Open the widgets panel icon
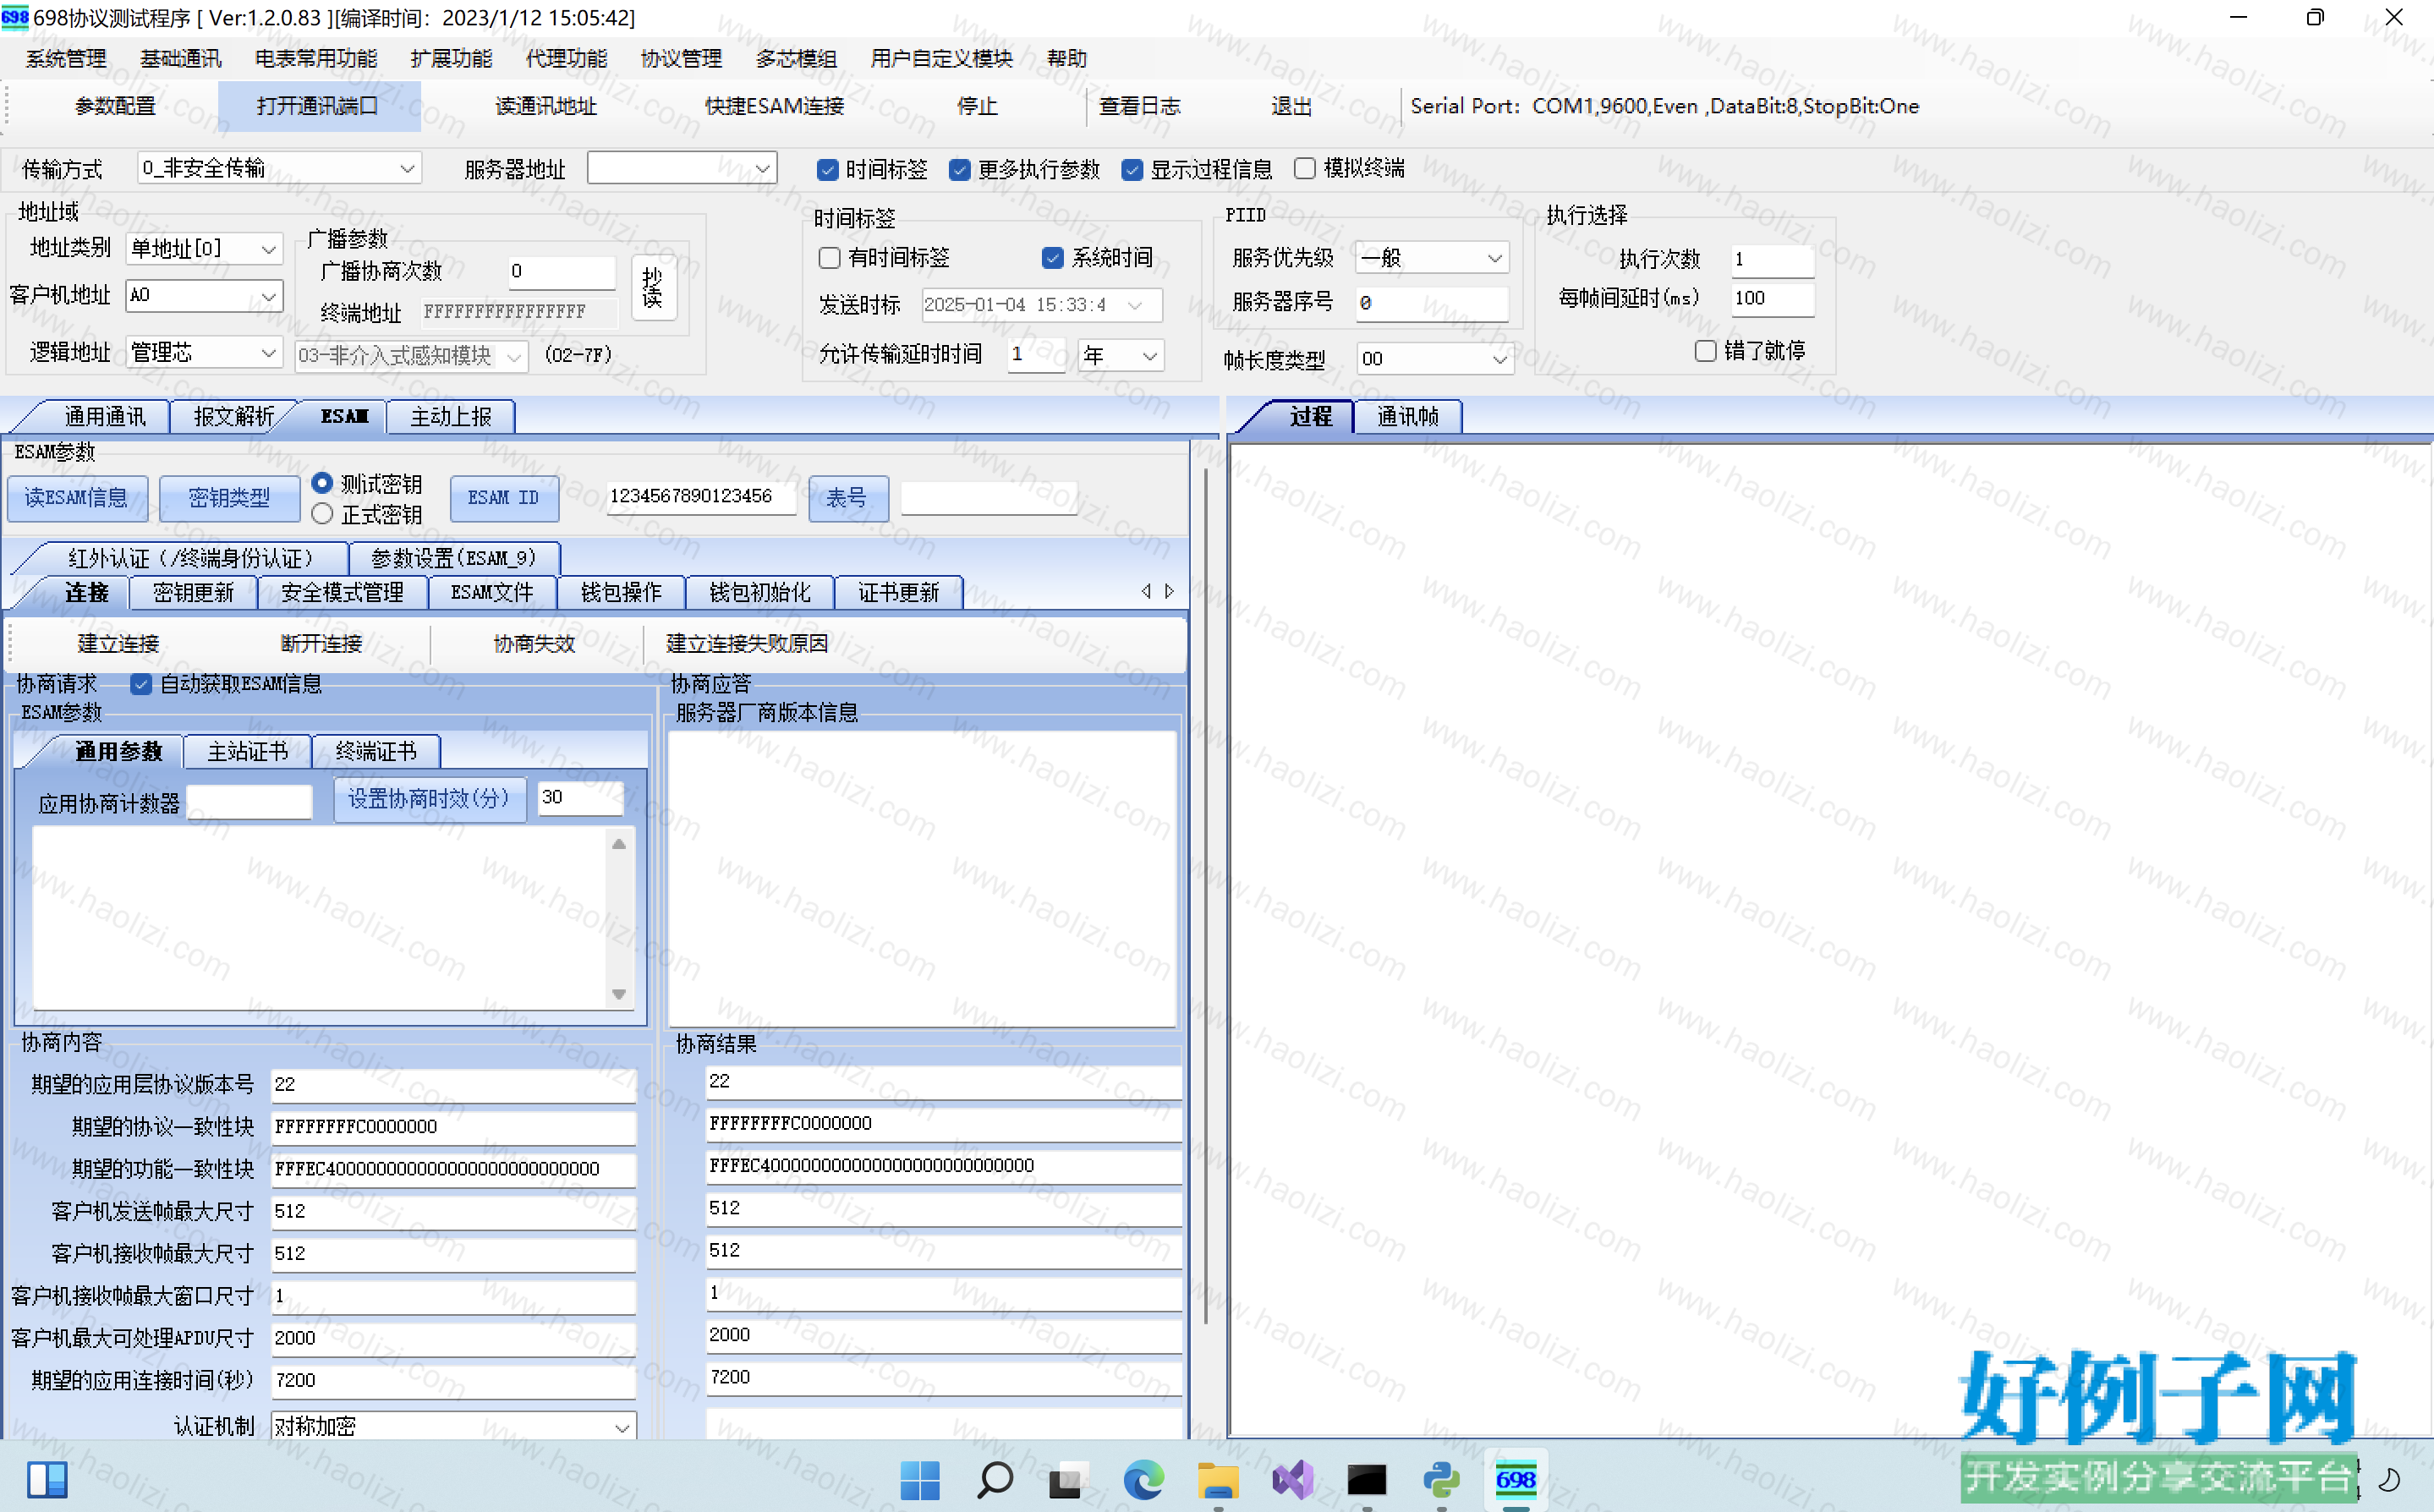 click(47, 1479)
